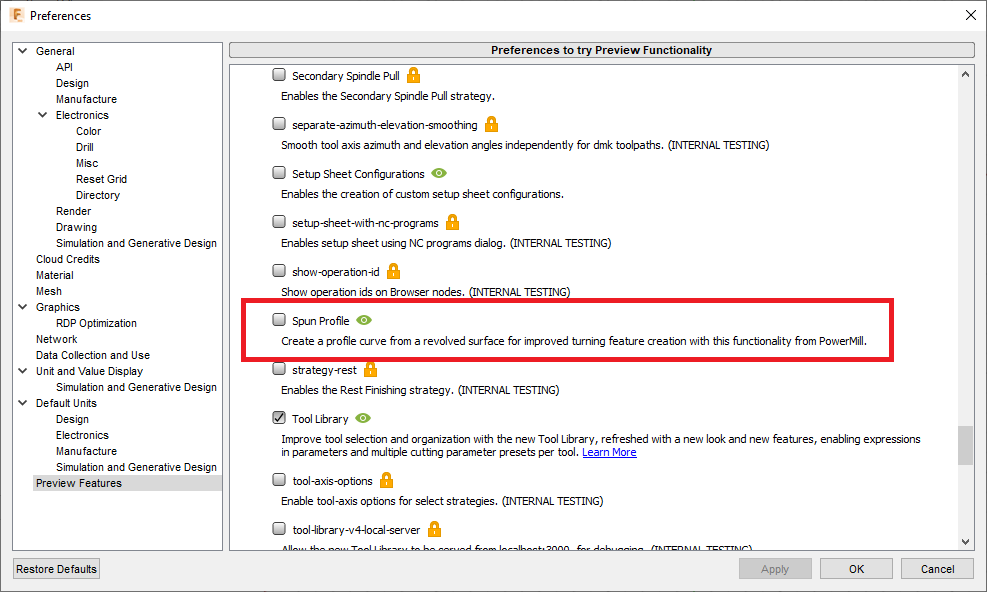Collapse the General tree node
Viewport: 987px width, 592px height.
coord(23,51)
